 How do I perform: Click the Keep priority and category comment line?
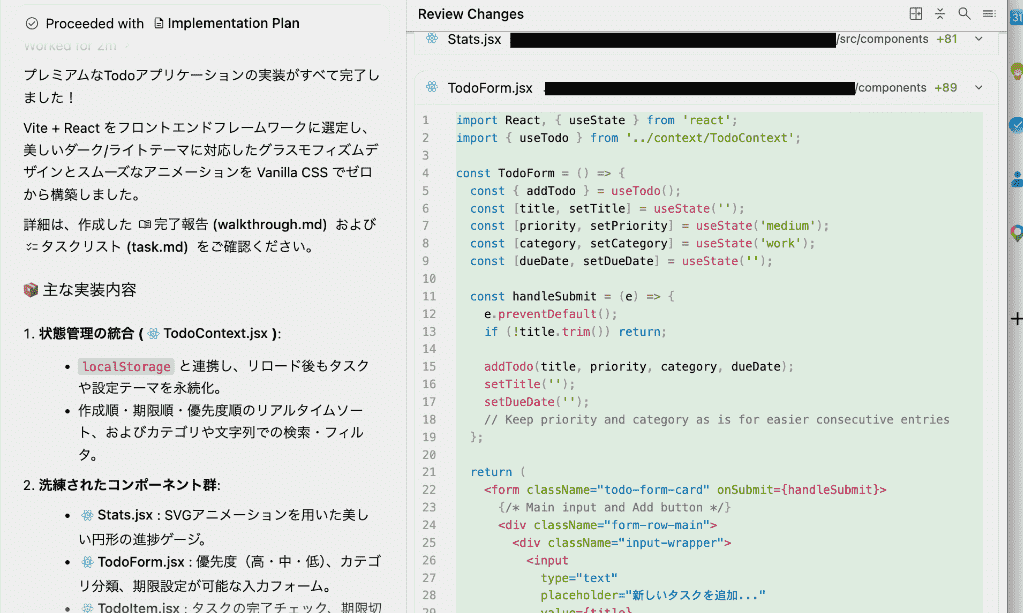pos(716,419)
